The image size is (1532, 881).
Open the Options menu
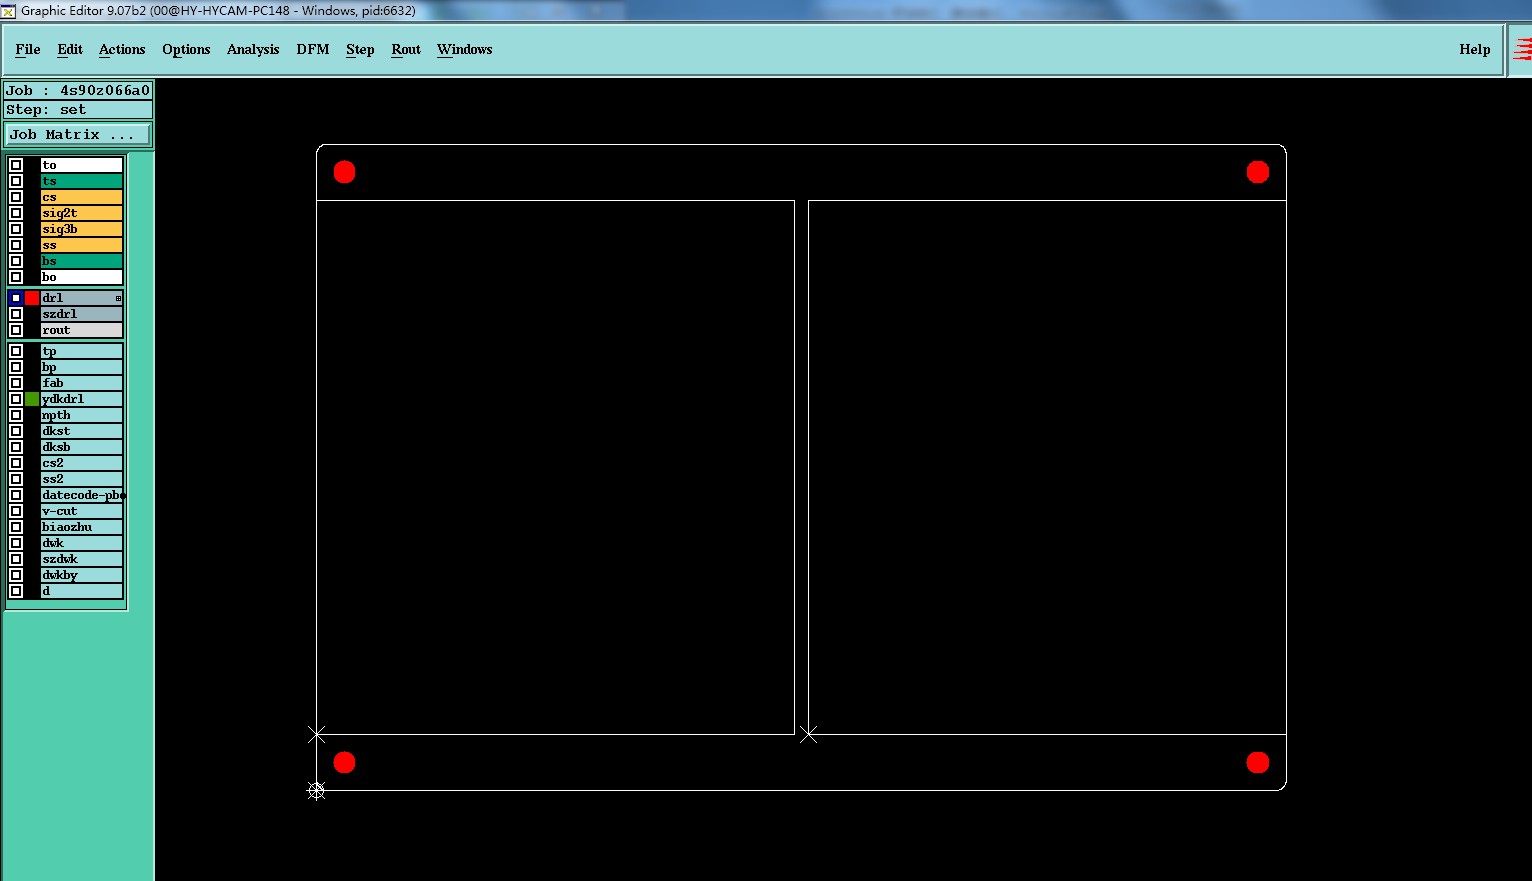click(x=186, y=49)
